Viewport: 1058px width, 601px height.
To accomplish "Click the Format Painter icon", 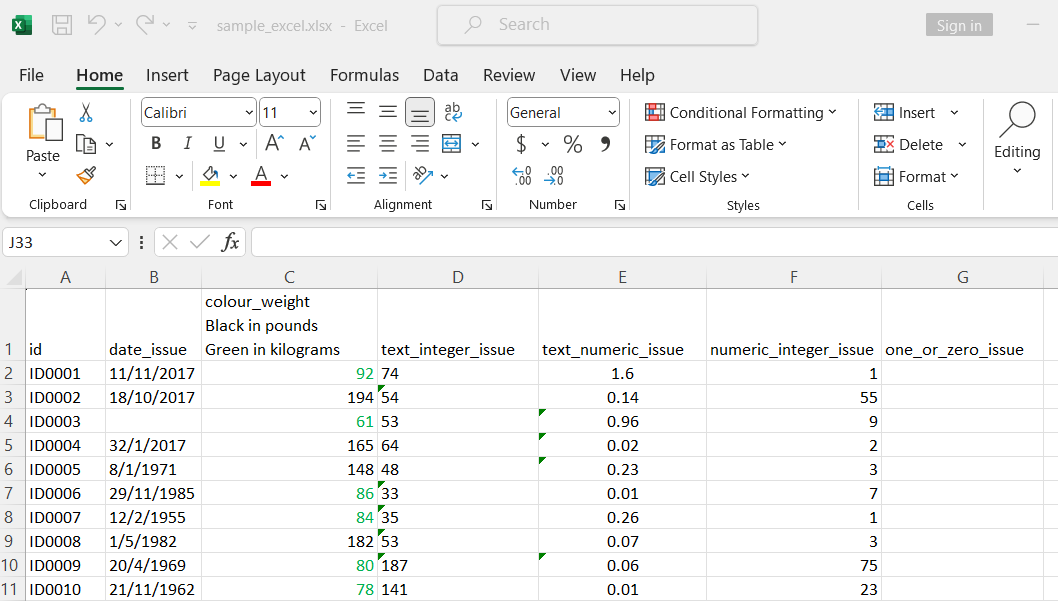I will (x=85, y=175).
